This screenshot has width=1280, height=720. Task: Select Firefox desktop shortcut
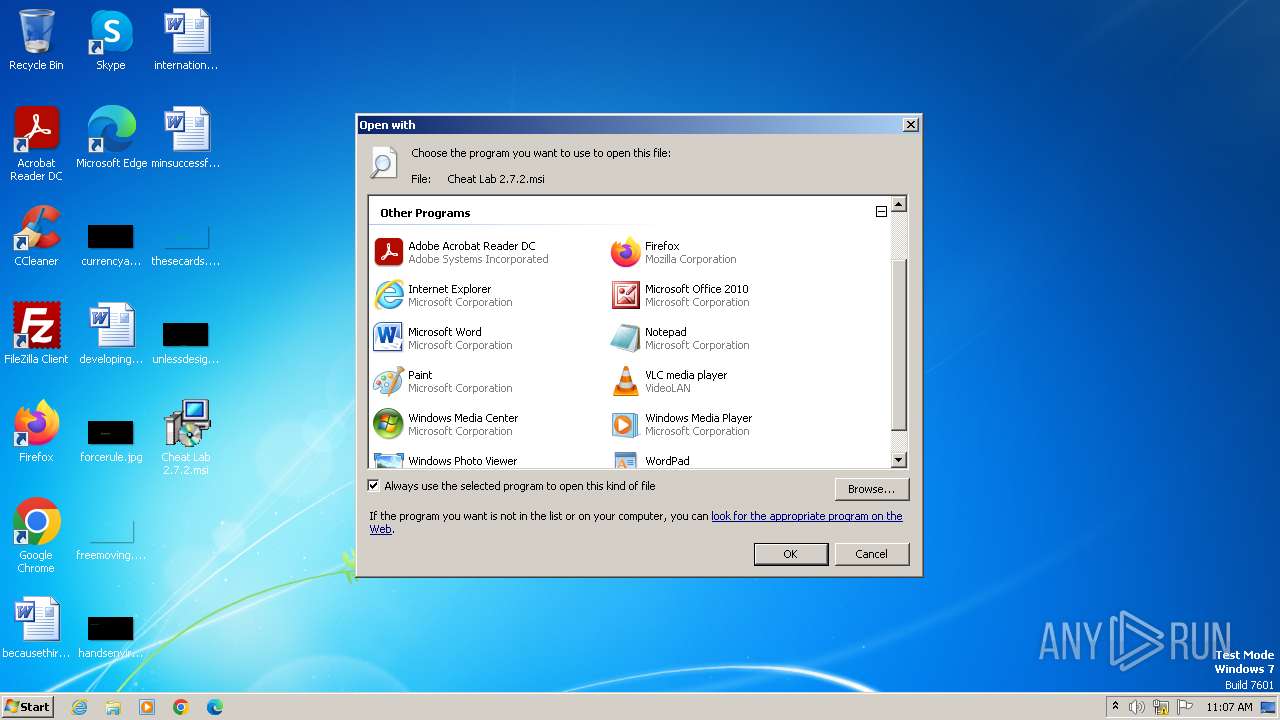point(36,432)
